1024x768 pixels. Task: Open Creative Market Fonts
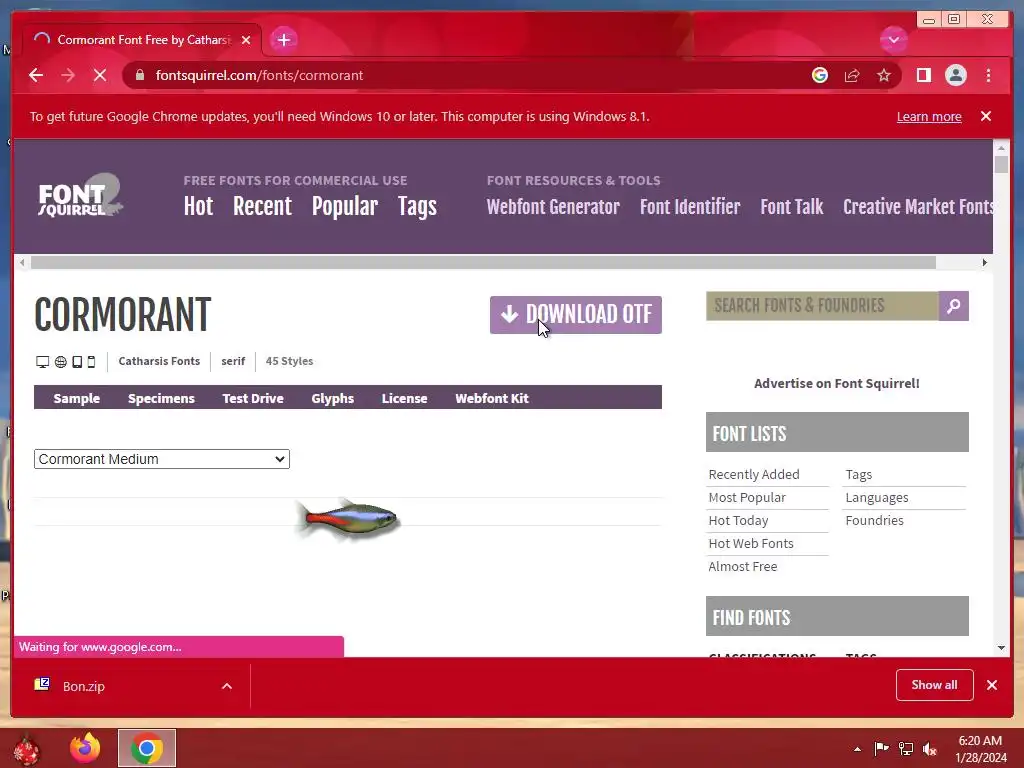(918, 207)
